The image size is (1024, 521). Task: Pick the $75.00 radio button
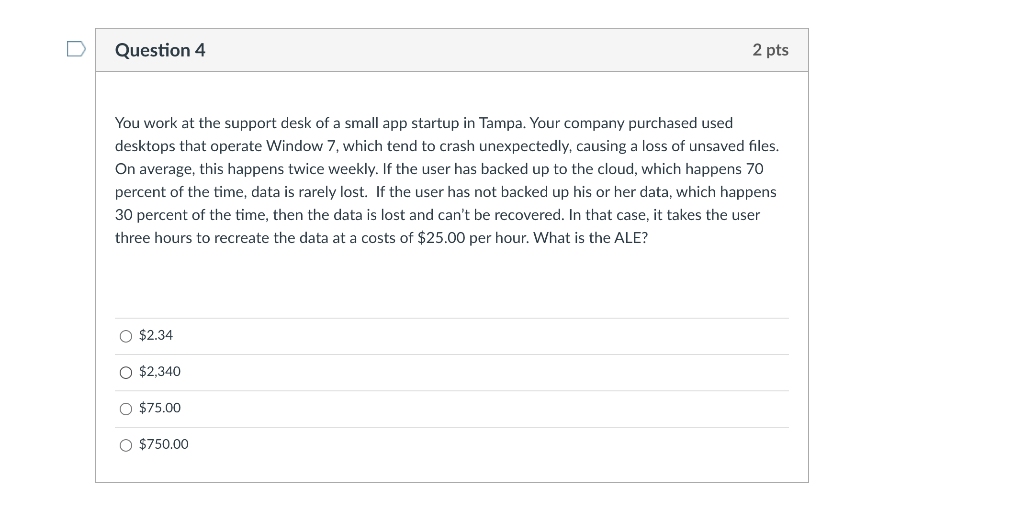(x=125, y=409)
